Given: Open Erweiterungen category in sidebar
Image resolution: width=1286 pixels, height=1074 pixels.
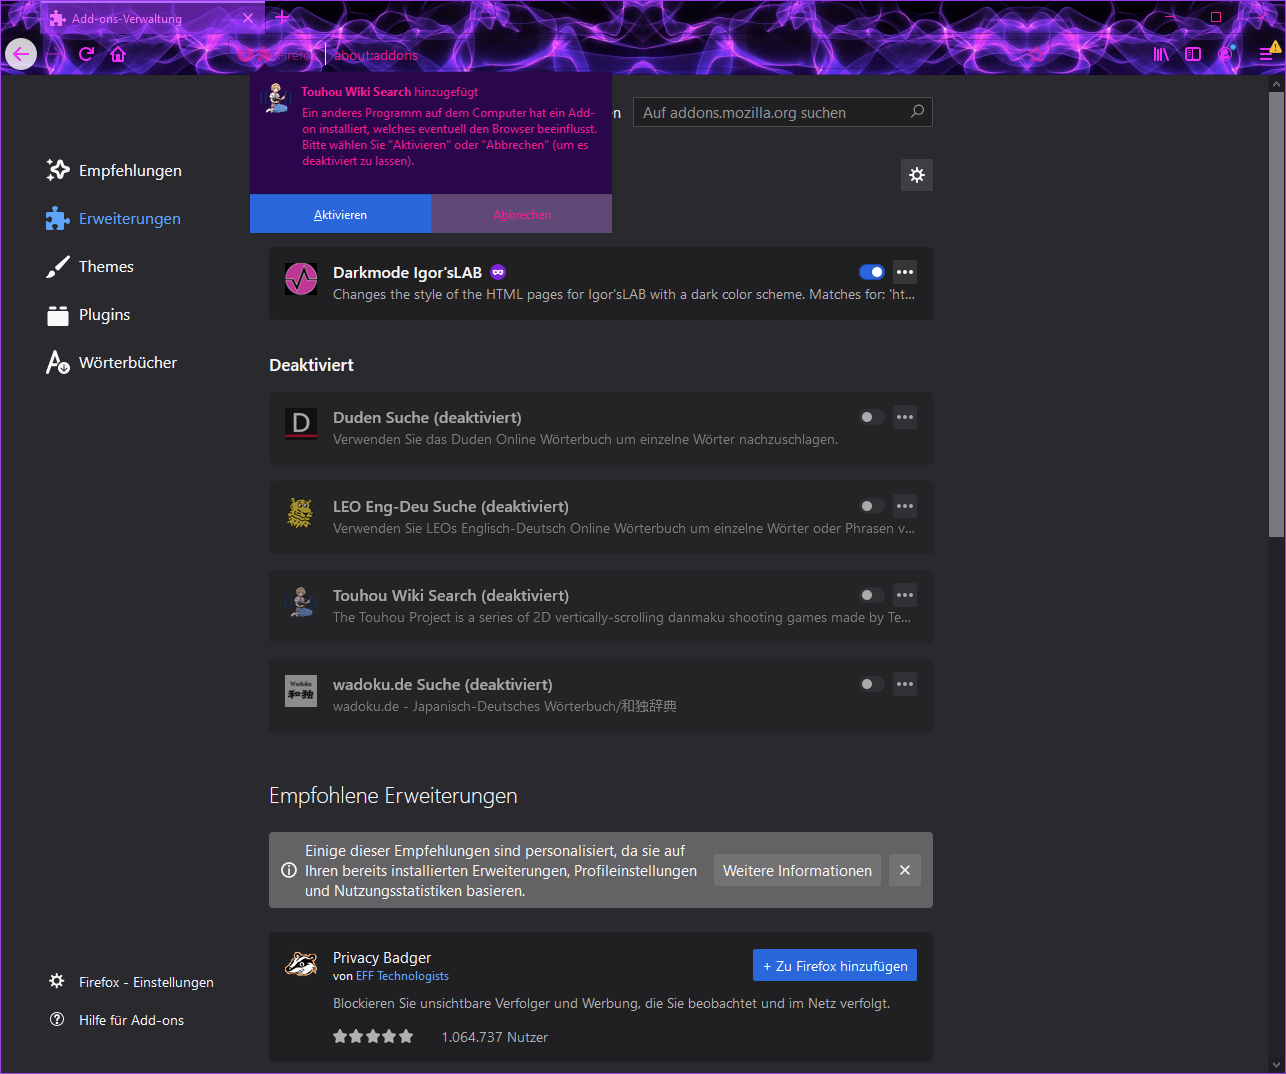Looking at the screenshot, I should [114, 218].
